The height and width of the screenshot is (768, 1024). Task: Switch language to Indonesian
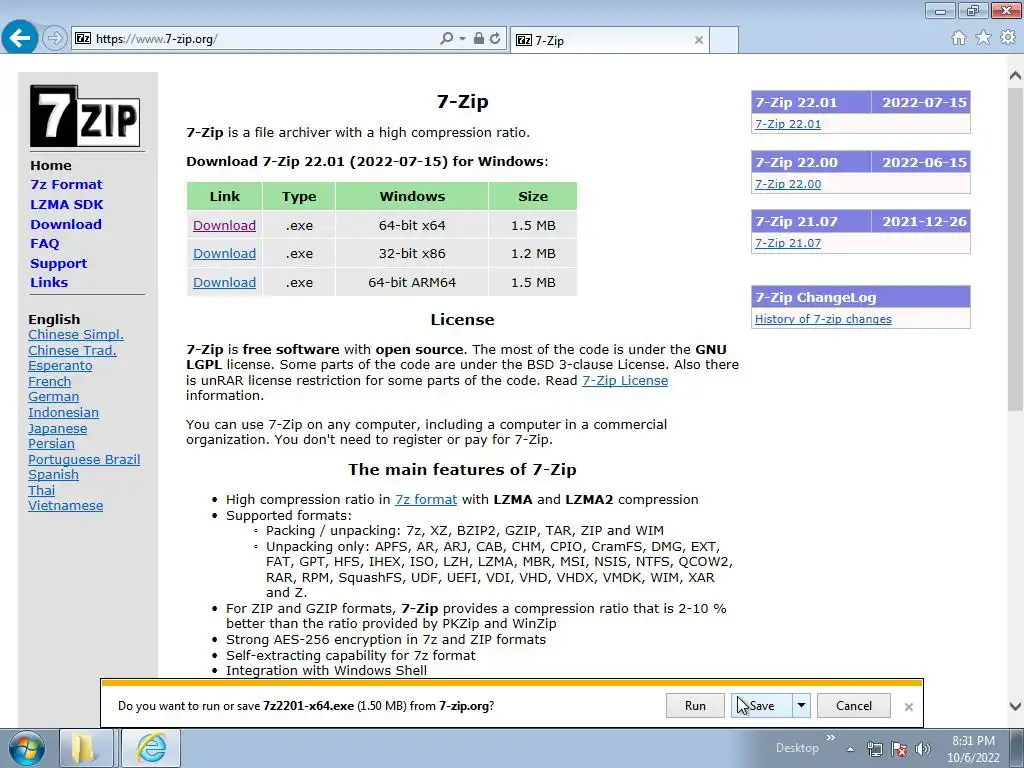tap(63, 413)
